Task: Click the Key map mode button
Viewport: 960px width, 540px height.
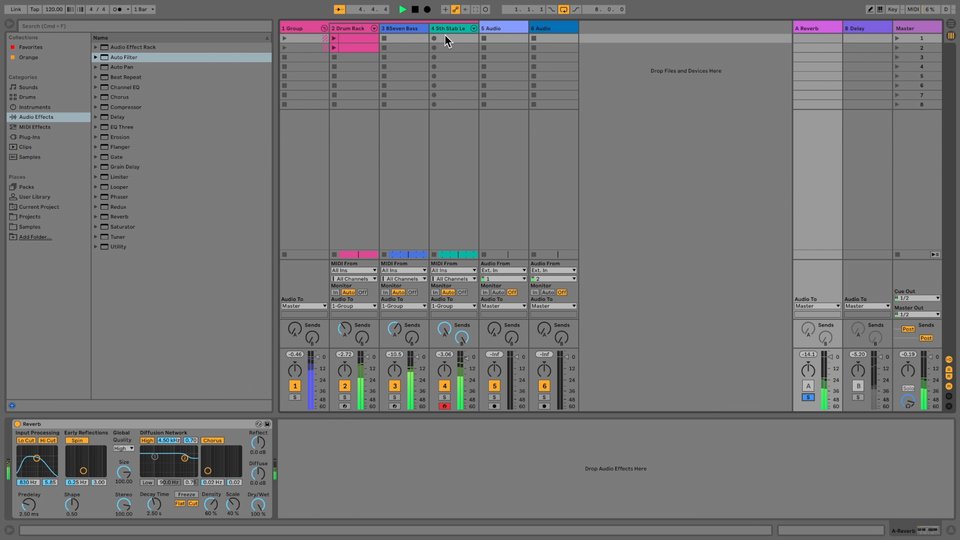Action: click(893, 9)
